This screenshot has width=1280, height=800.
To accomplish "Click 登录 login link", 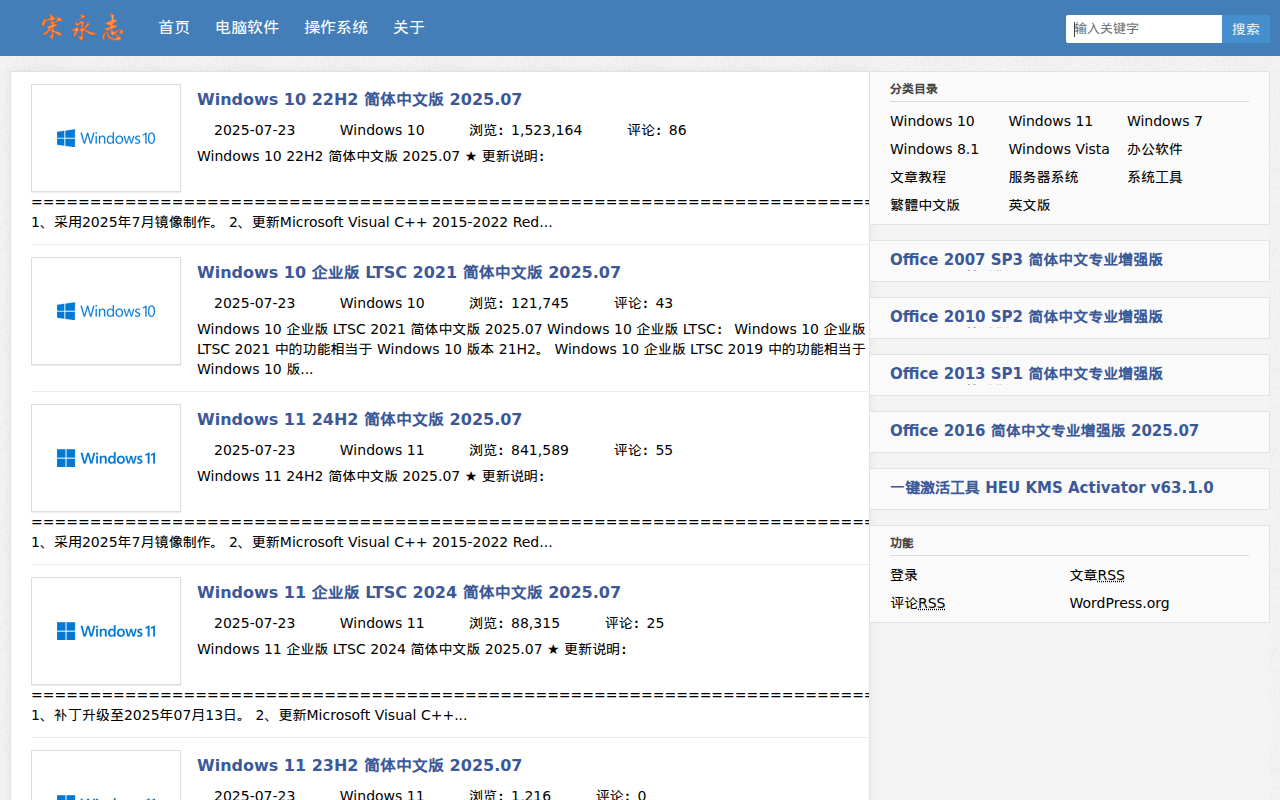I will (x=904, y=575).
